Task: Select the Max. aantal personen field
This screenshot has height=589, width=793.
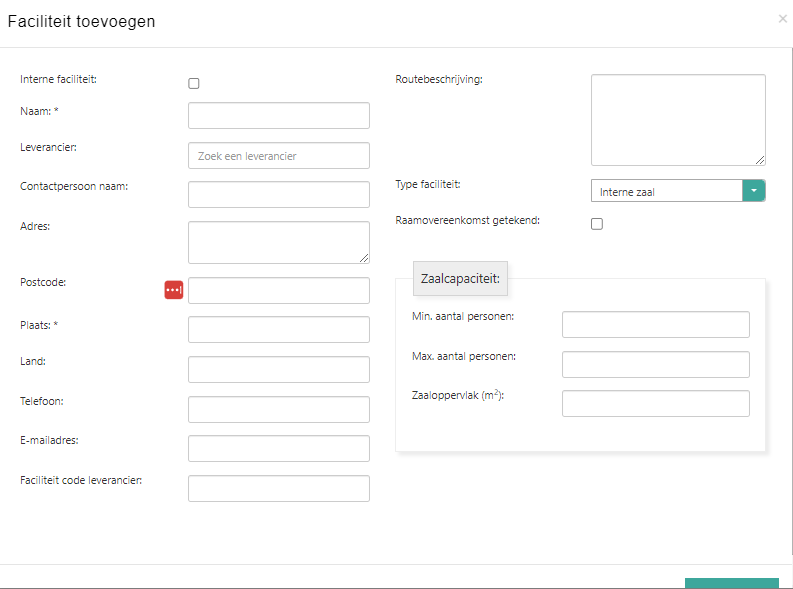Action: (655, 364)
